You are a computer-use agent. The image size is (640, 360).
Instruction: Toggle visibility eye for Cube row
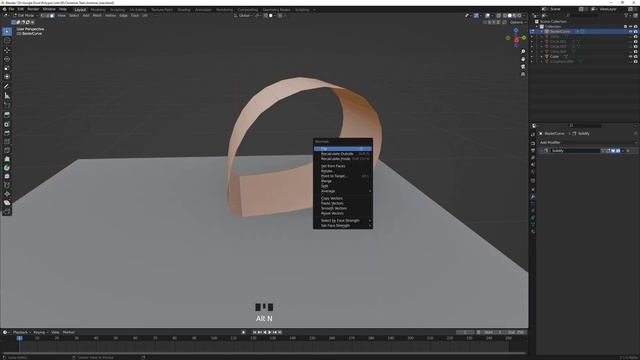coord(630,57)
